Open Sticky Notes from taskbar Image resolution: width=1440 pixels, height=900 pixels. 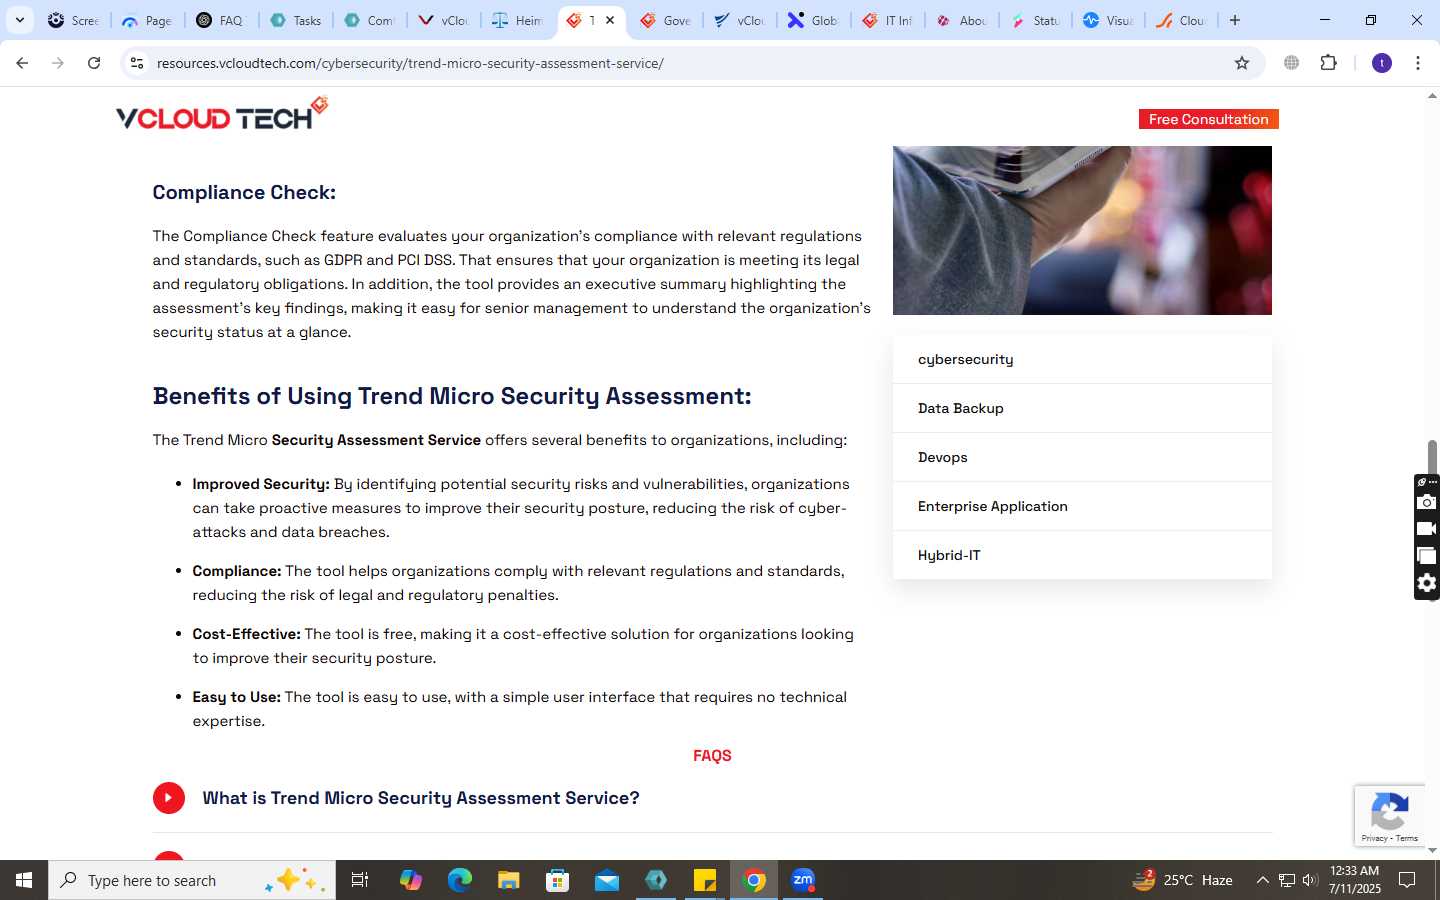[705, 880]
